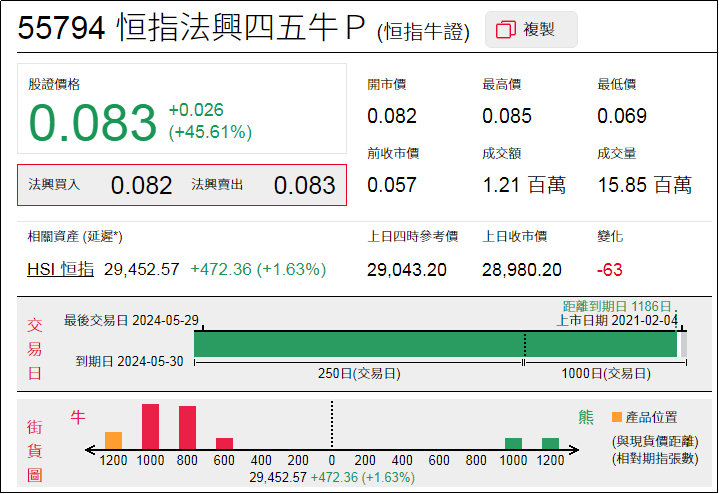
Task: Click the price change +0.026
Action: [x=196, y=110]
